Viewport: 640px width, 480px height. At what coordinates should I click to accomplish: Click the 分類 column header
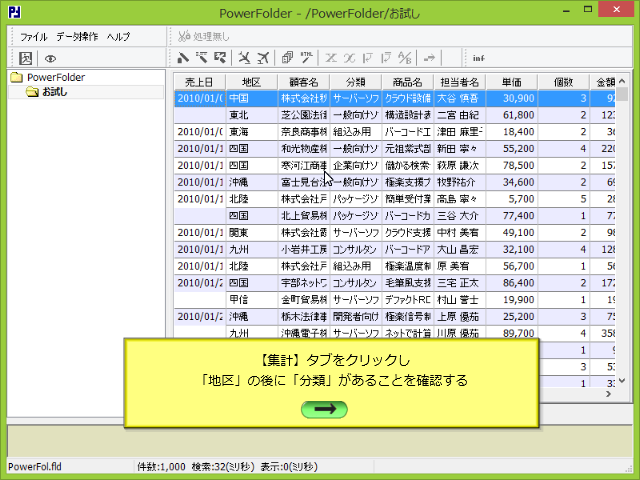click(356, 82)
